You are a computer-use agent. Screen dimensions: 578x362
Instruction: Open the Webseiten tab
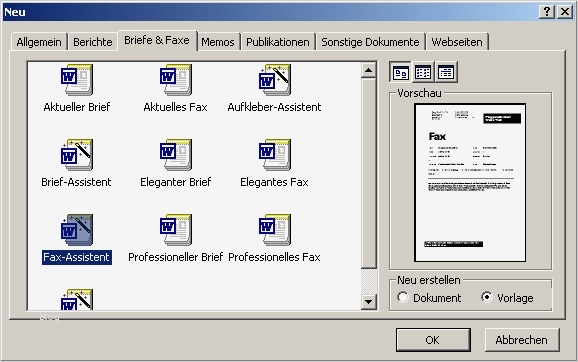point(457,42)
